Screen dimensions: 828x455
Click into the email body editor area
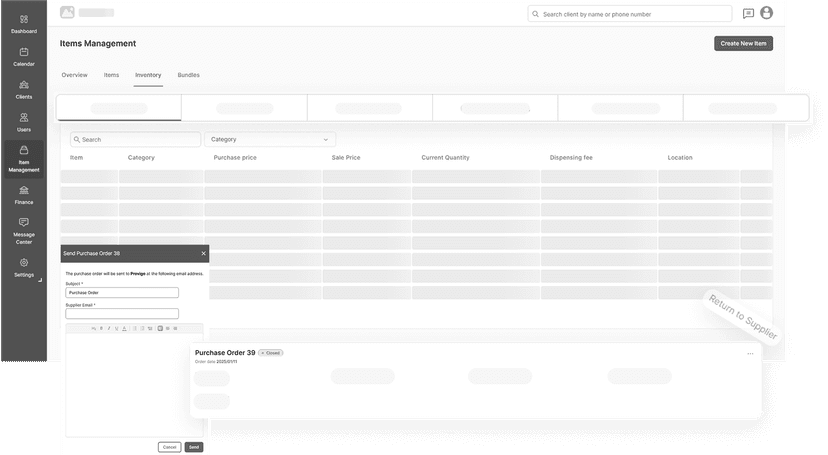pos(135,384)
